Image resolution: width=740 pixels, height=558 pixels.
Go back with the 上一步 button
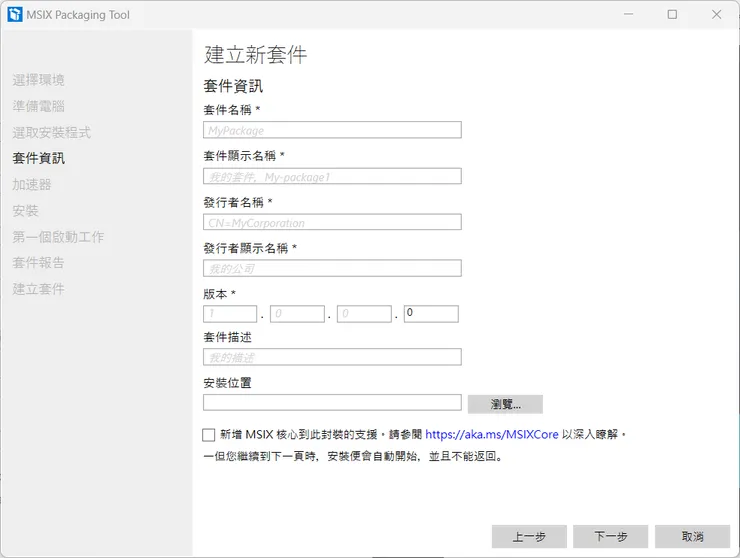[529, 536]
